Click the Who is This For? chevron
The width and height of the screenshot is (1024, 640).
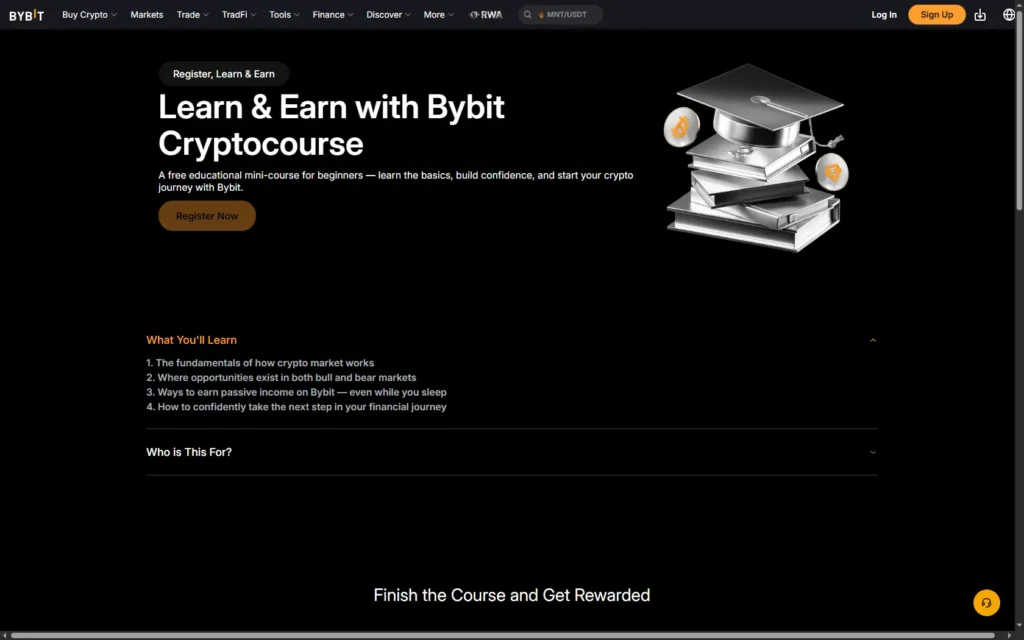click(x=872, y=452)
